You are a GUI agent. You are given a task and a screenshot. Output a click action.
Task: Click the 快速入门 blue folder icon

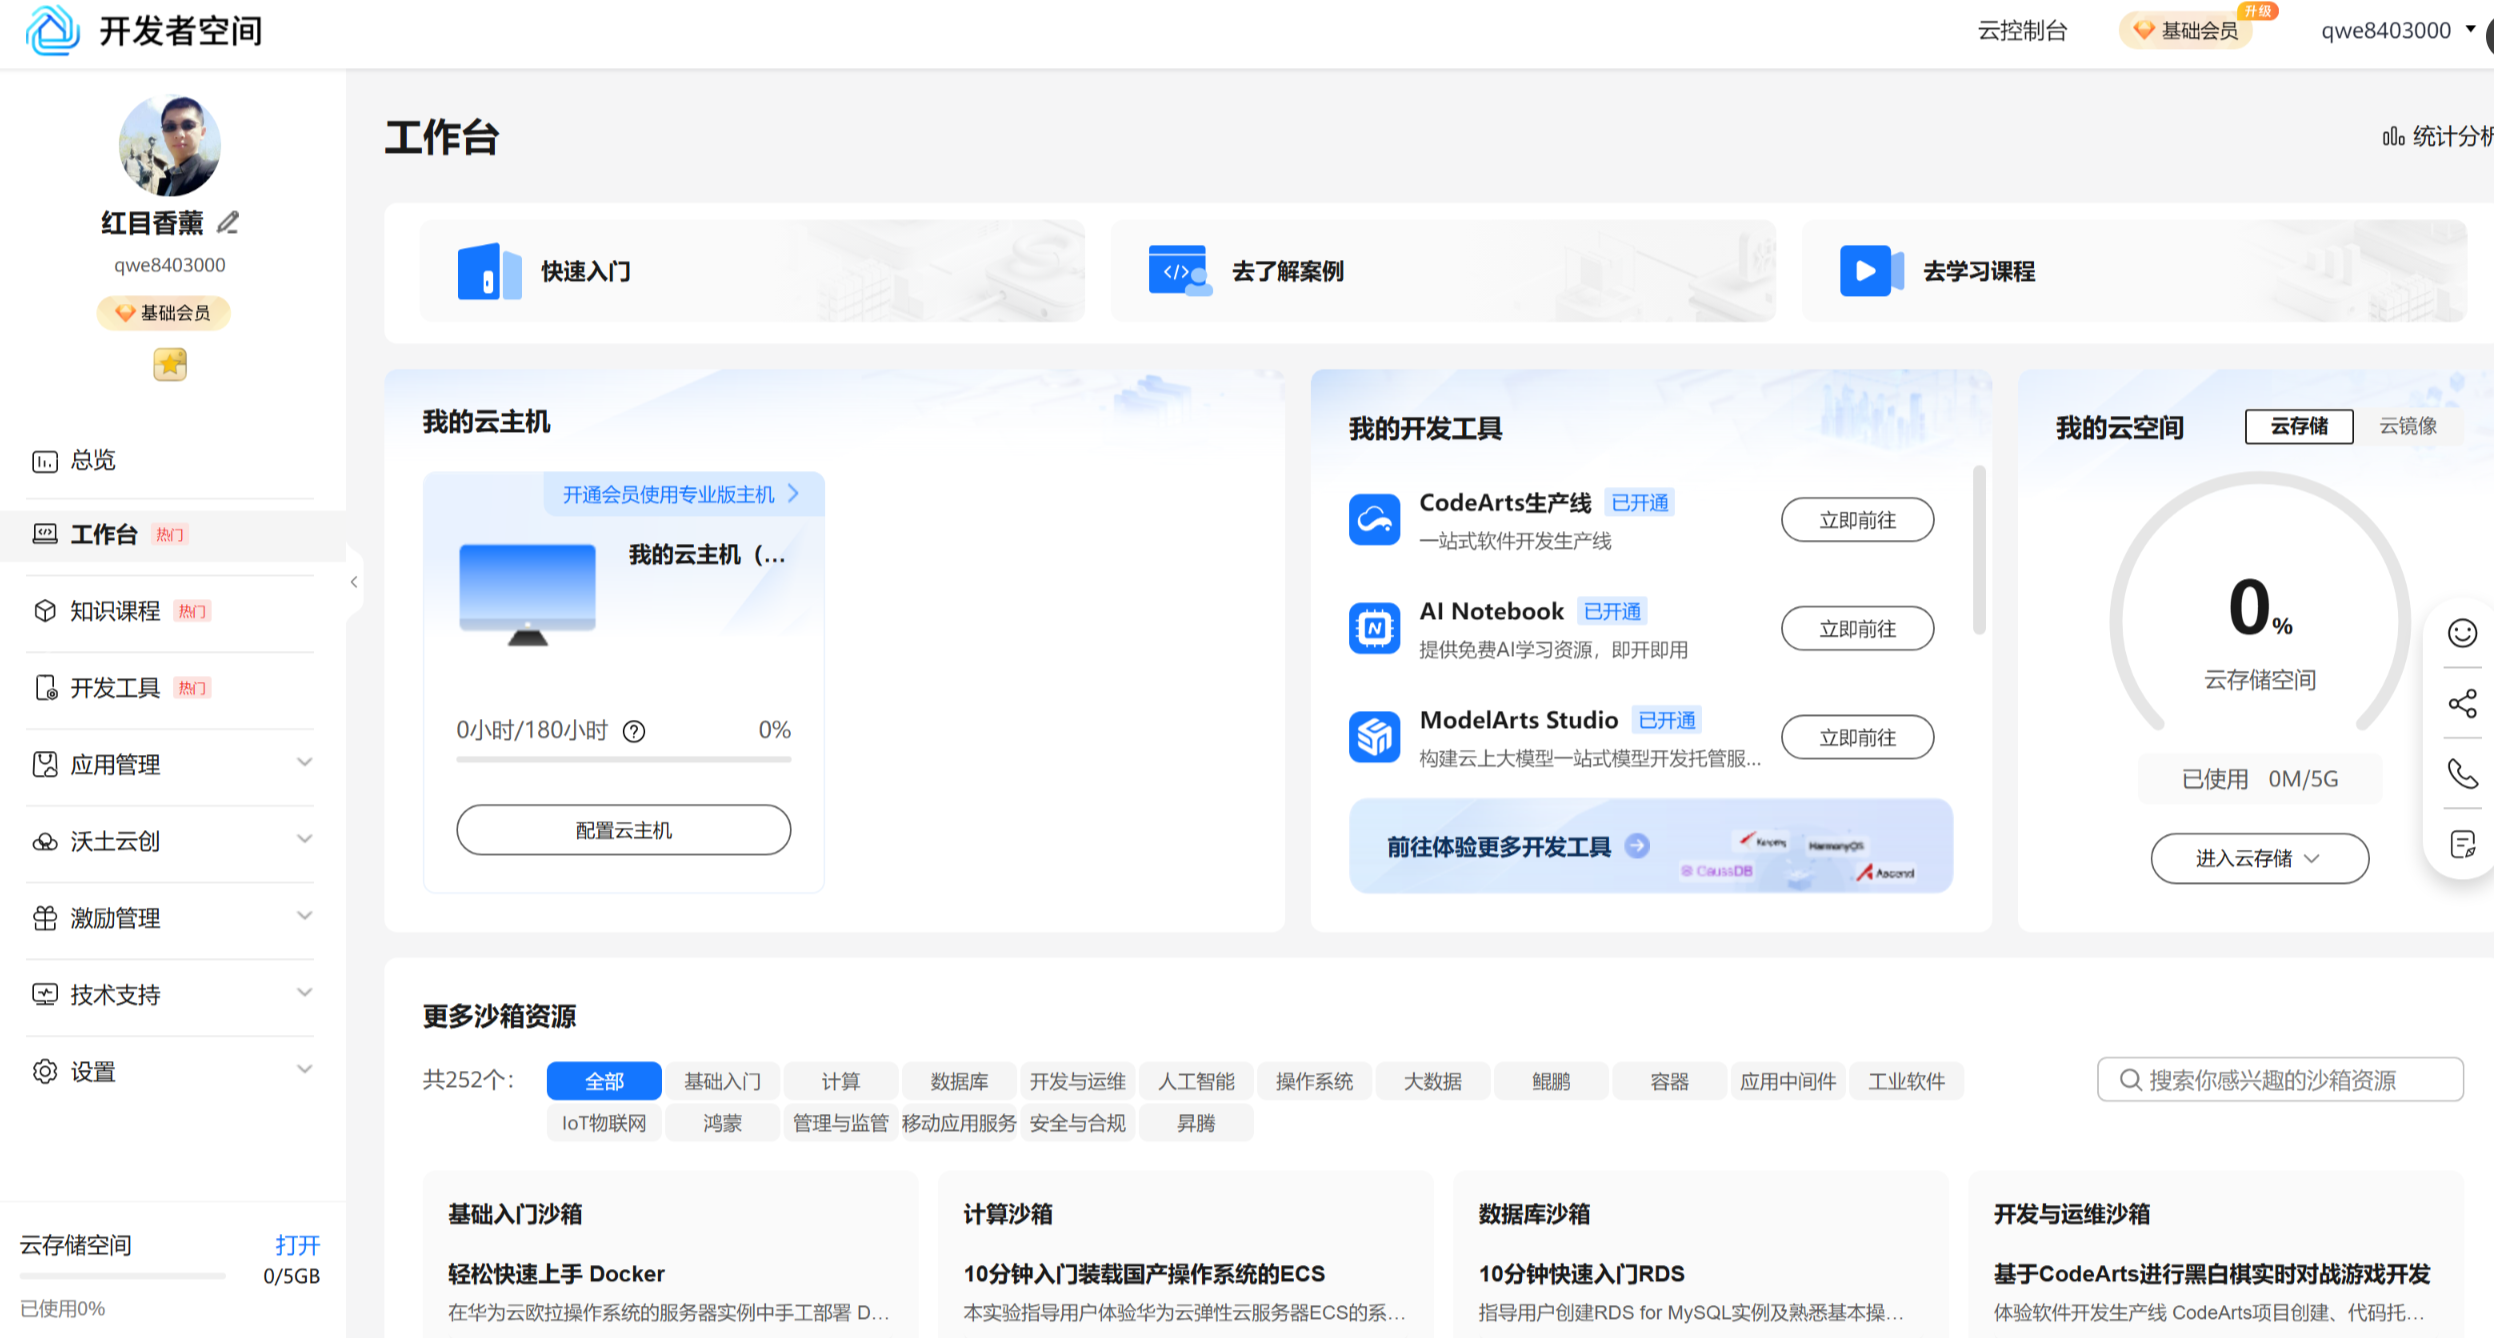tap(489, 271)
